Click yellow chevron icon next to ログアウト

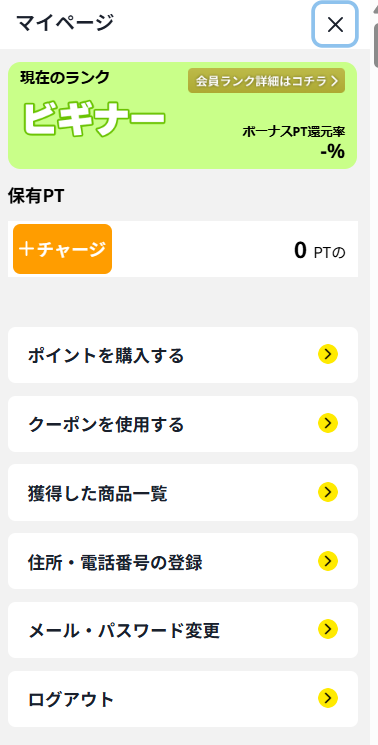pos(328,698)
